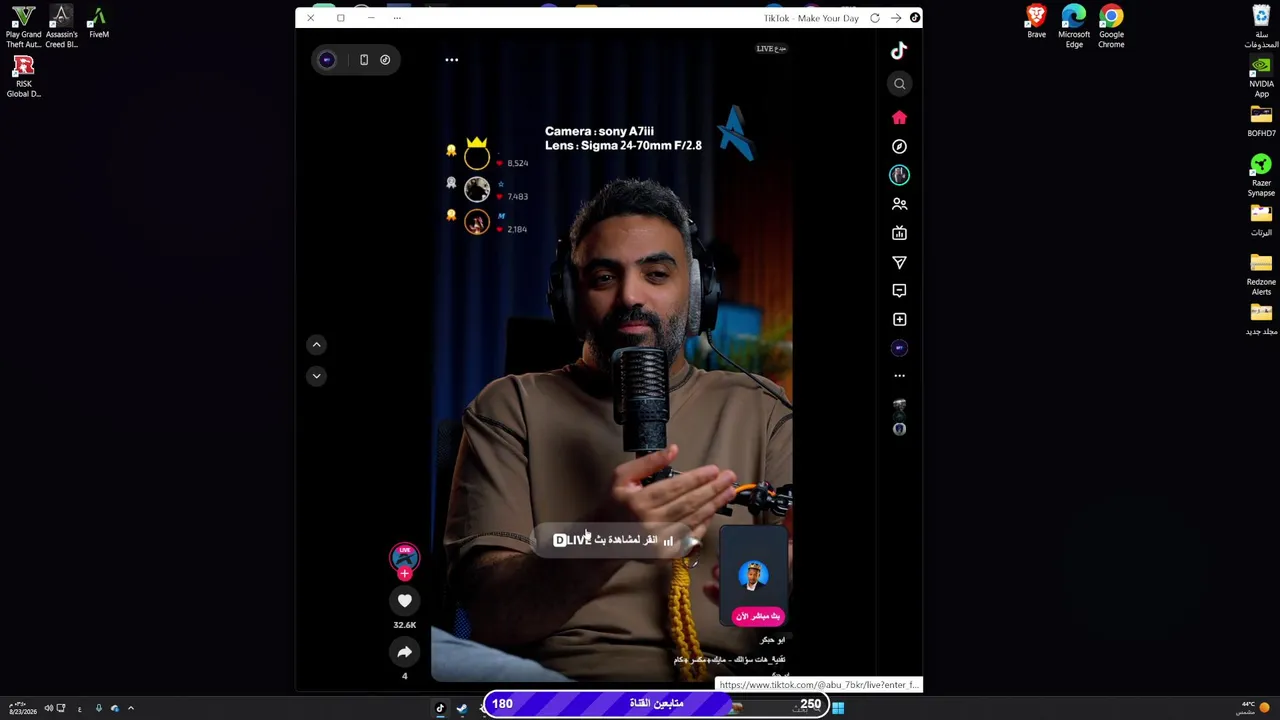Open the NVIDIA App shortcut
The width and height of the screenshot is (1280, 720).
(x=1261, y=78)
